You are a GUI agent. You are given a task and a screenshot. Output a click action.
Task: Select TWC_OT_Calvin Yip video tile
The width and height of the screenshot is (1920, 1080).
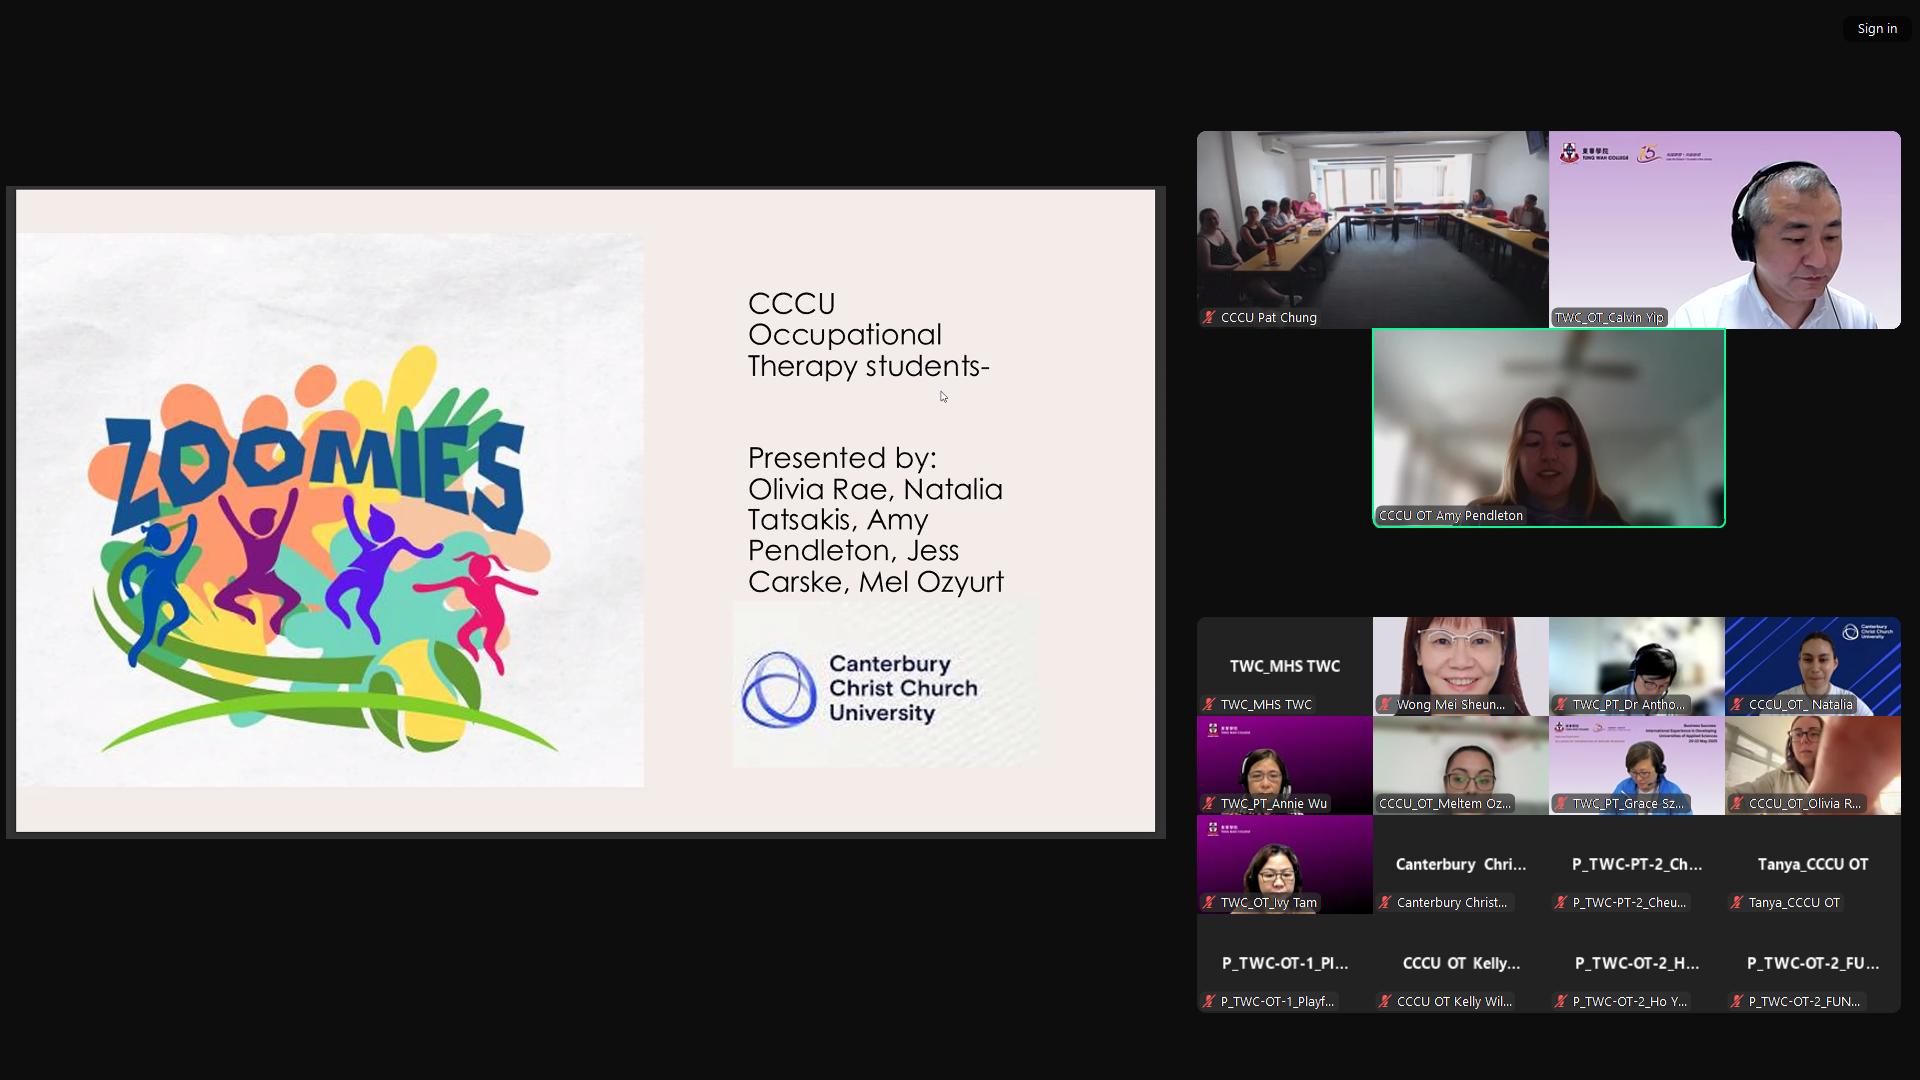pos(1724,230)
